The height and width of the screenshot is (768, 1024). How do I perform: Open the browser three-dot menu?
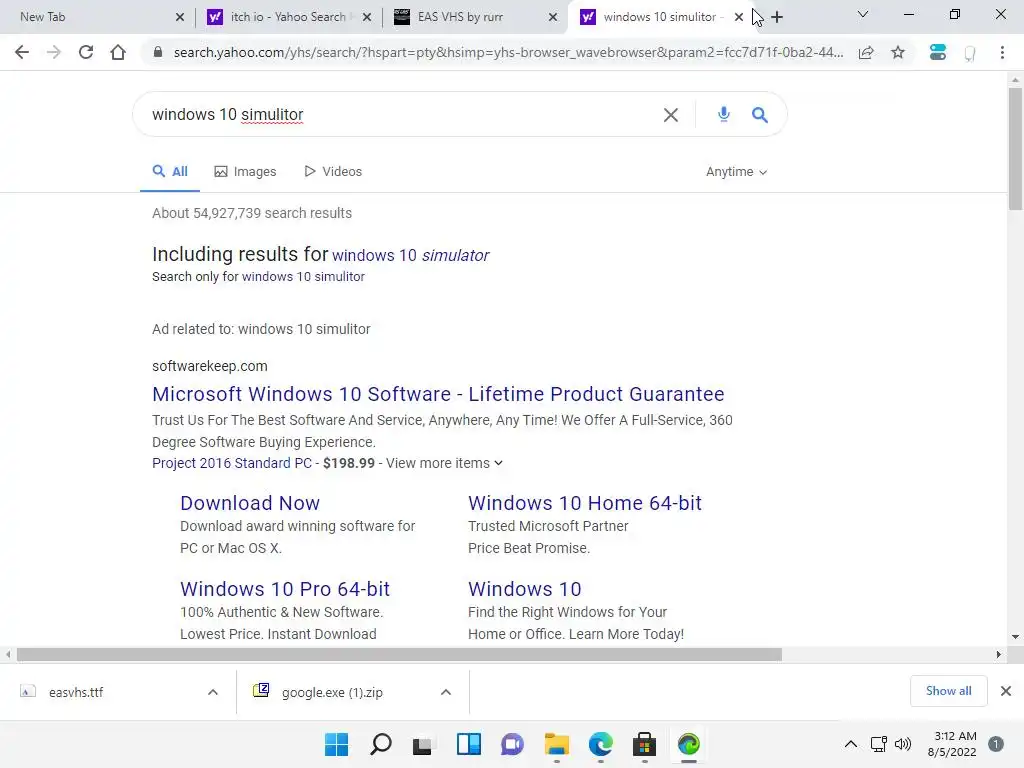pyautogui.click(x=1002, y=52)
